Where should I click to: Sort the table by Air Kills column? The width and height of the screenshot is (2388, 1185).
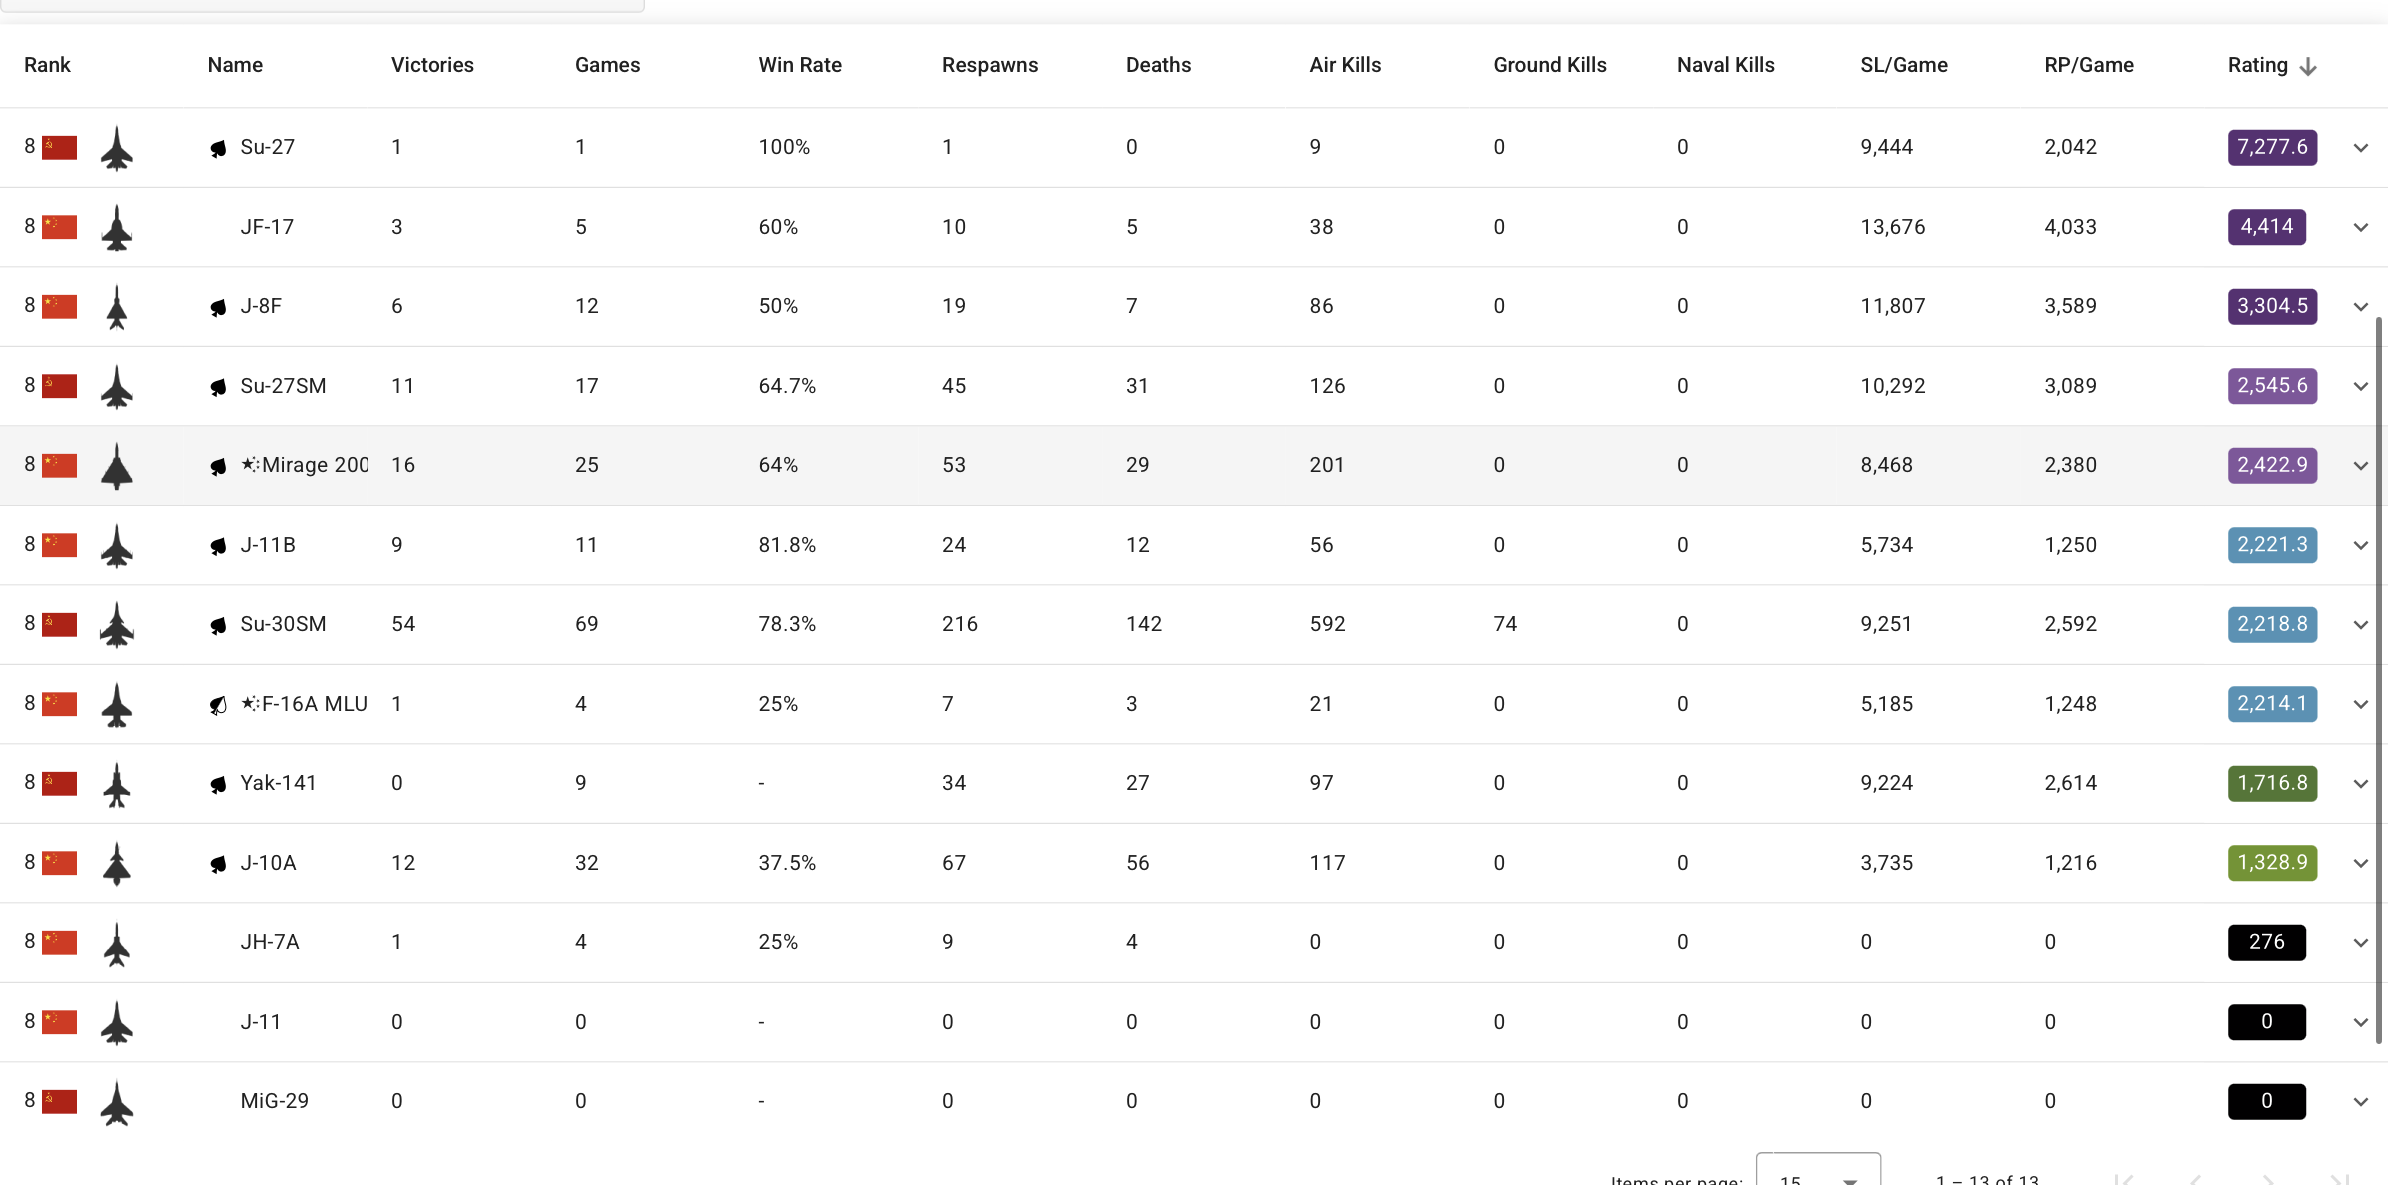point(1345,65)
